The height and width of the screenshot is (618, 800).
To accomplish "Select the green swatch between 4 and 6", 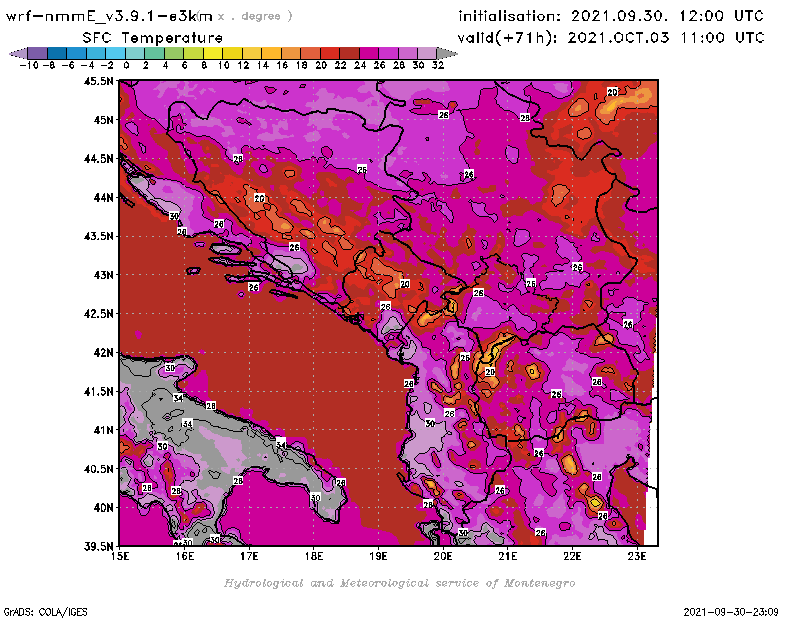I will (x=174, y=54).
